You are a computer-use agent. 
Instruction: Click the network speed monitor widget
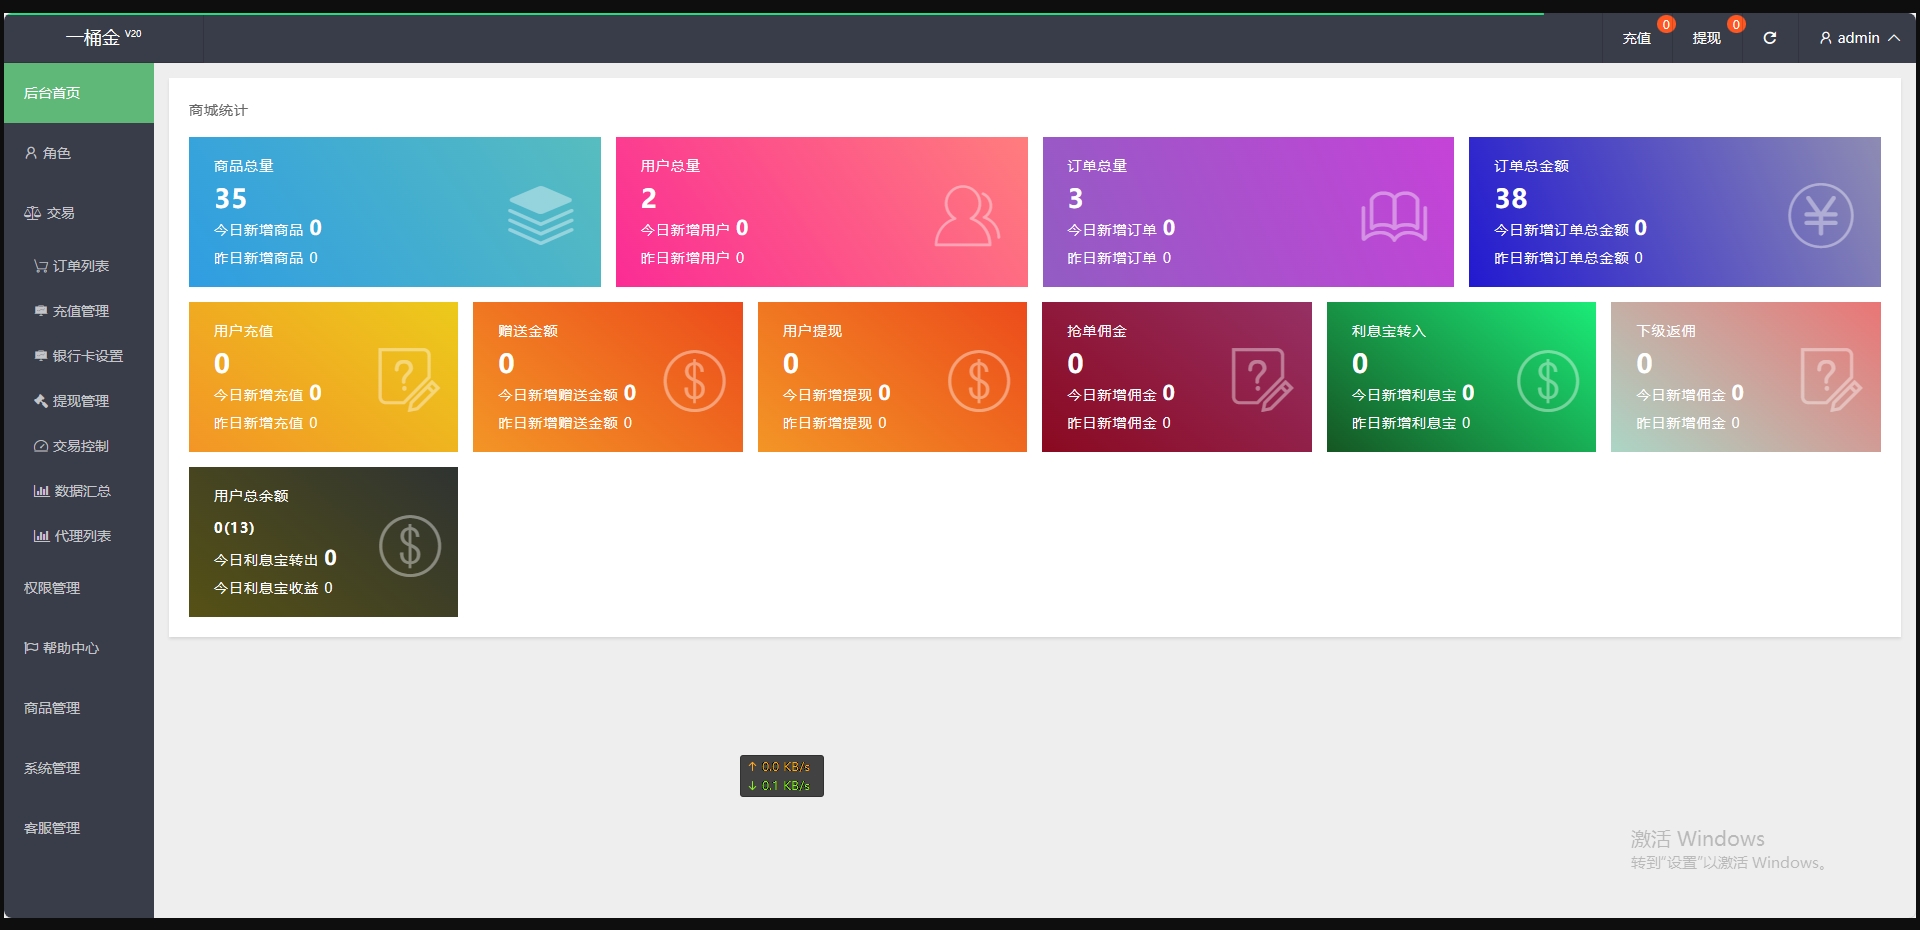pyautogui.click(x=781, y=776)
